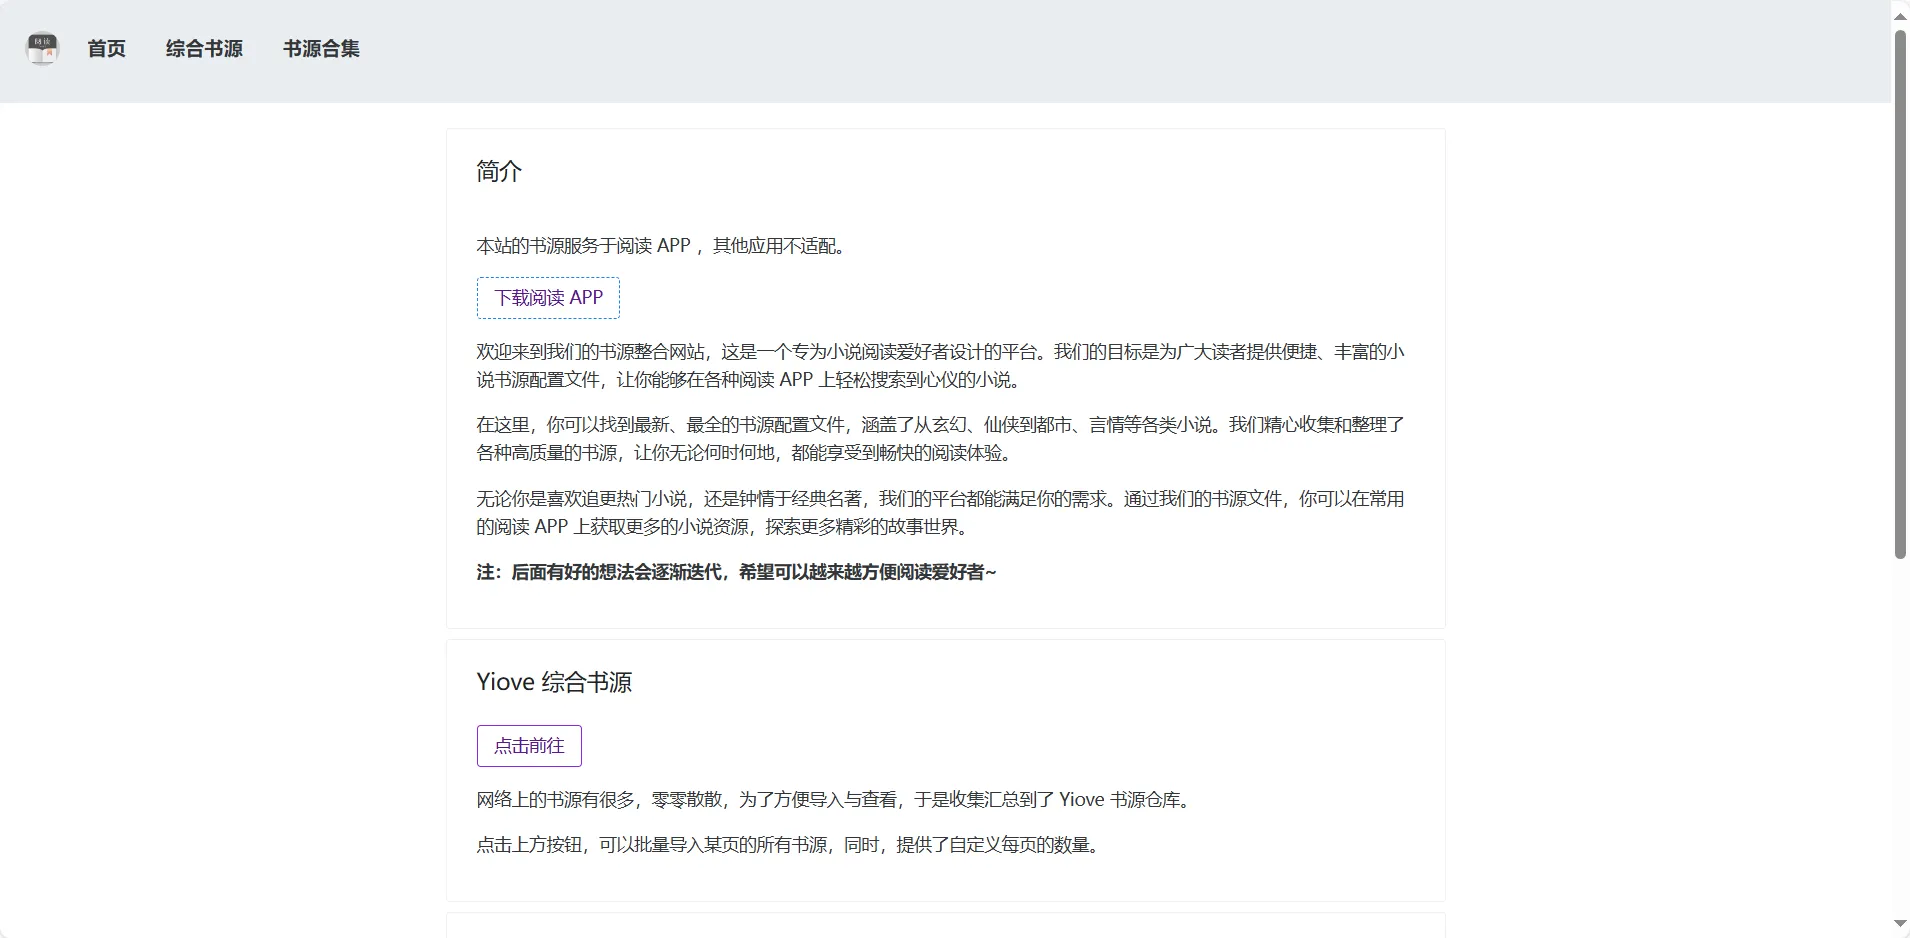Click the bold note starting with 注：
Screen dimensions: 1910x938
click(x=736, y=572)
